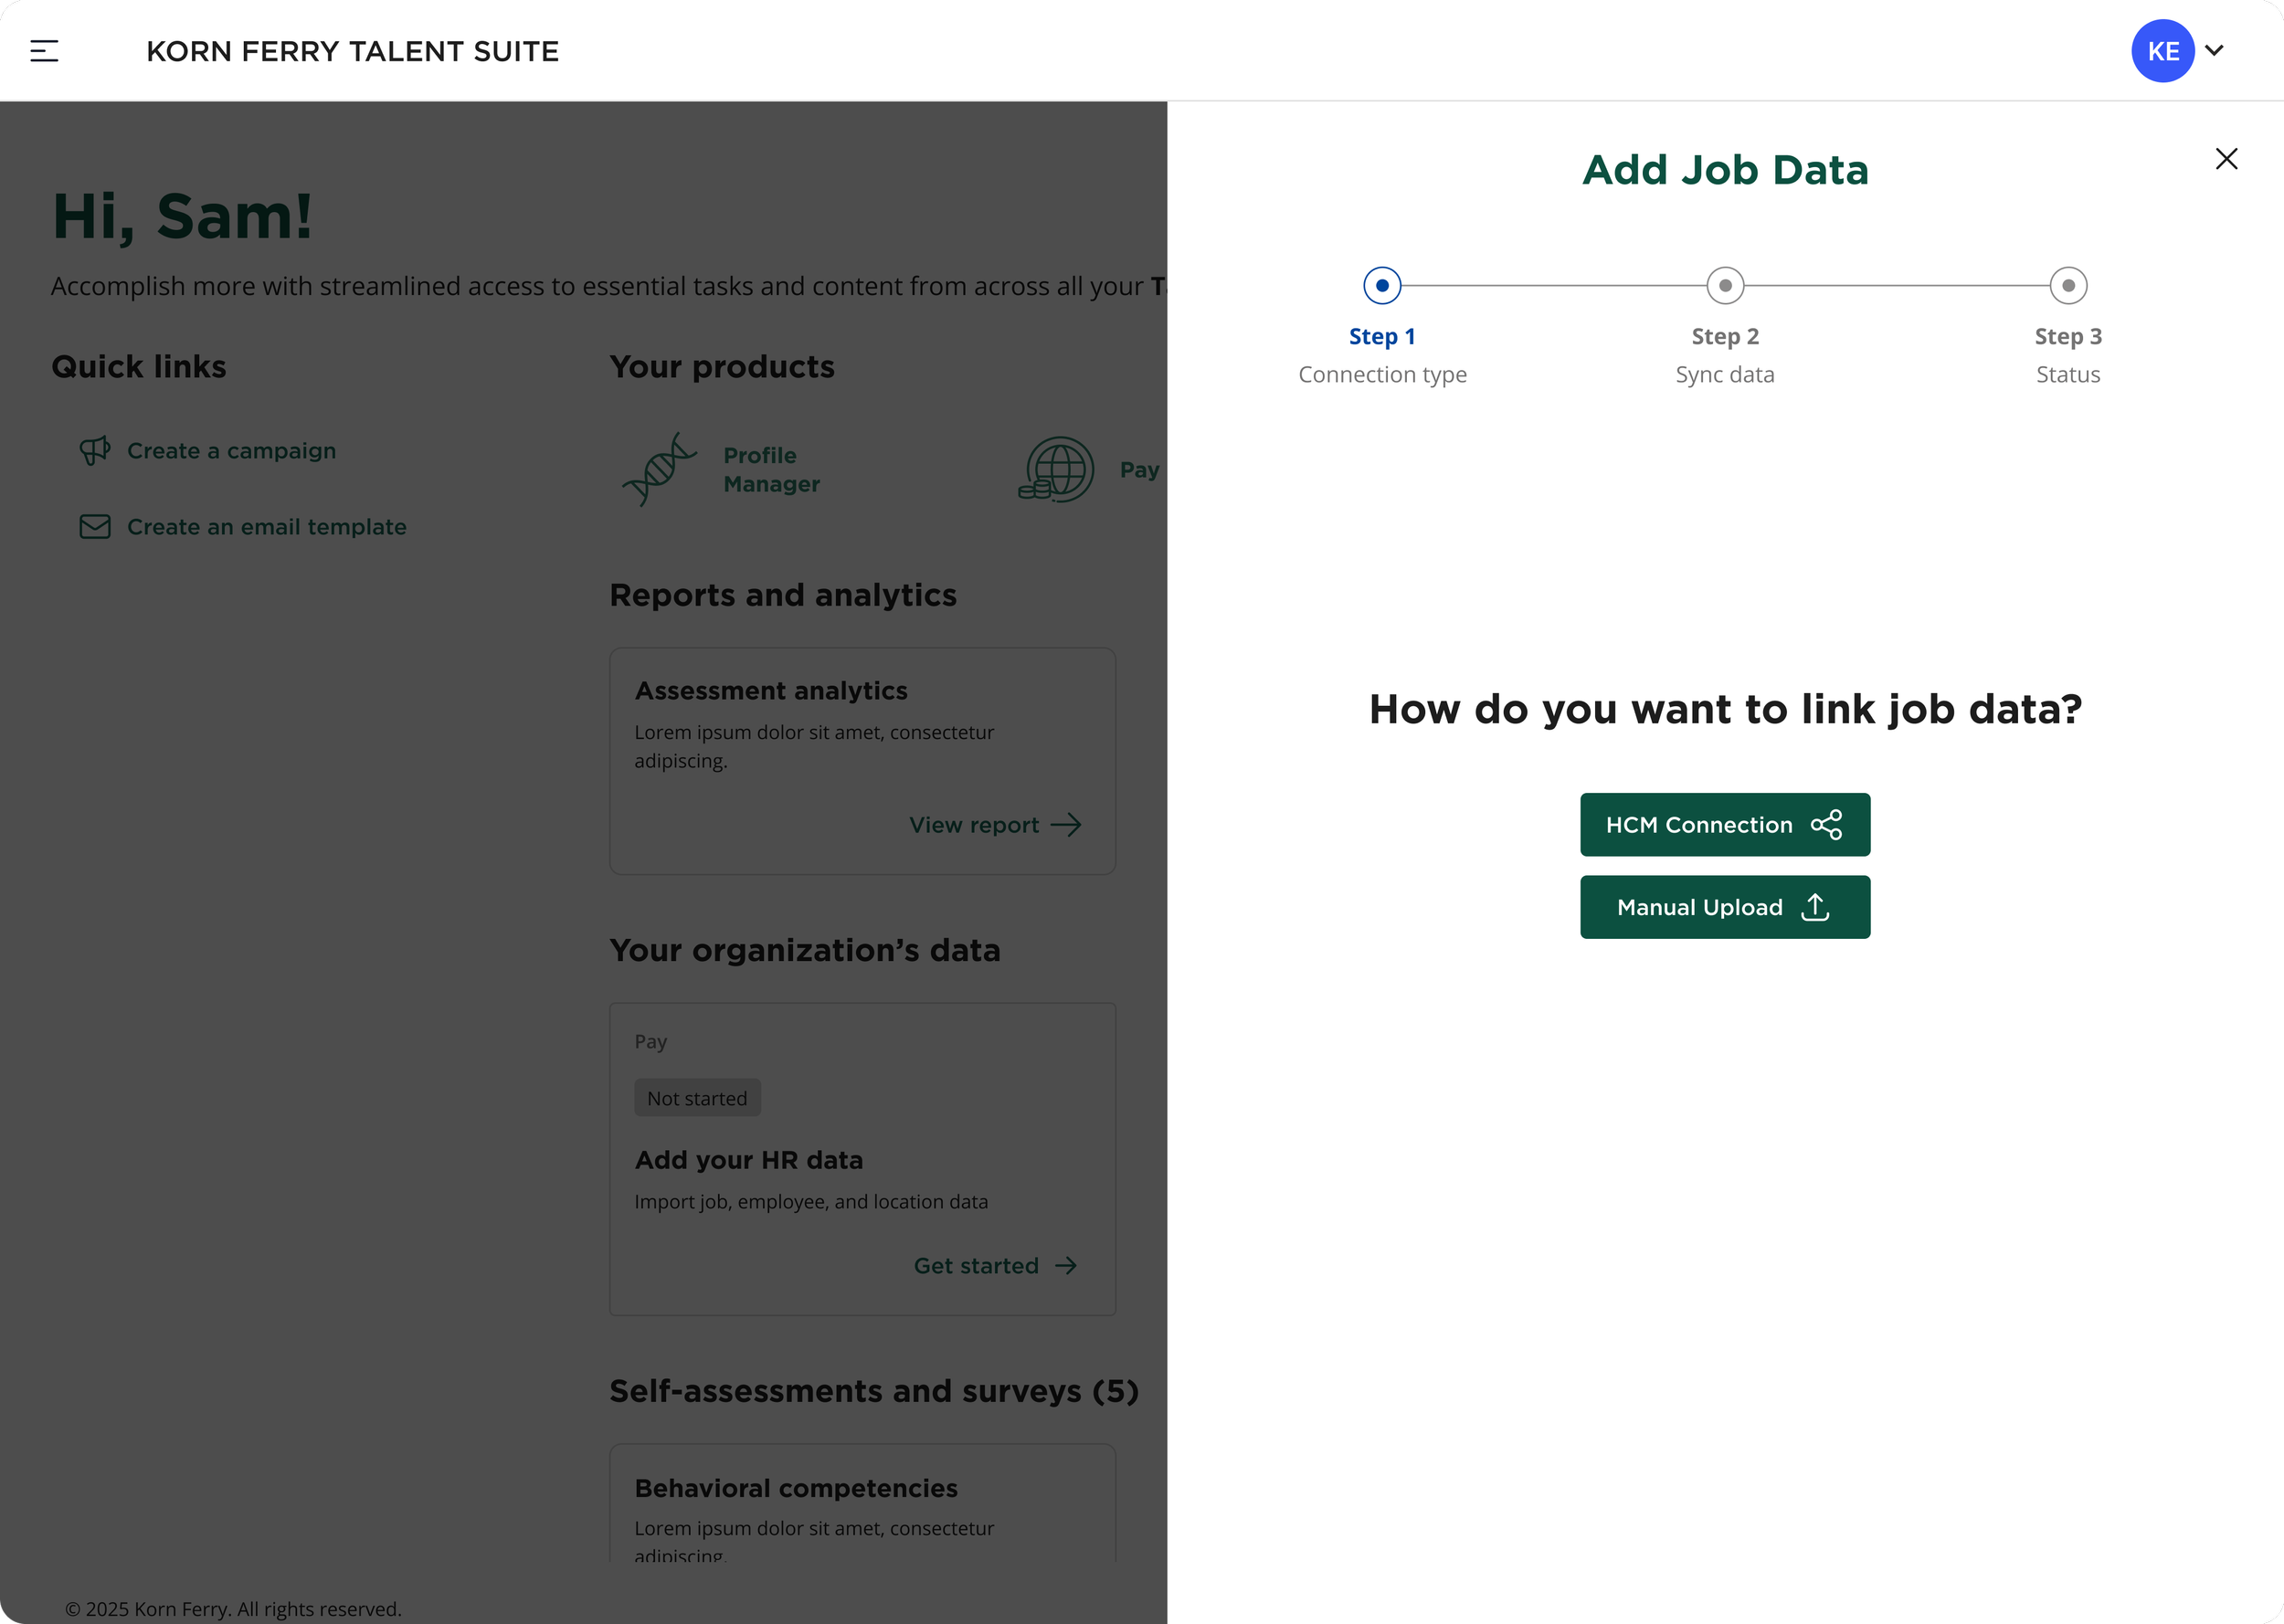The image size is (2284, 1624).
Task: Click the megaphone icon beside Create a campaign
Action: click(95, 451)
